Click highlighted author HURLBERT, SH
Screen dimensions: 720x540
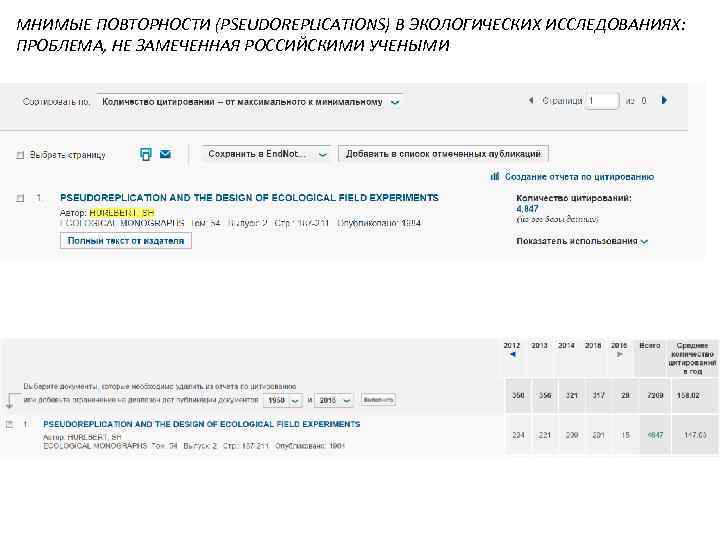[x=122, y=213]
